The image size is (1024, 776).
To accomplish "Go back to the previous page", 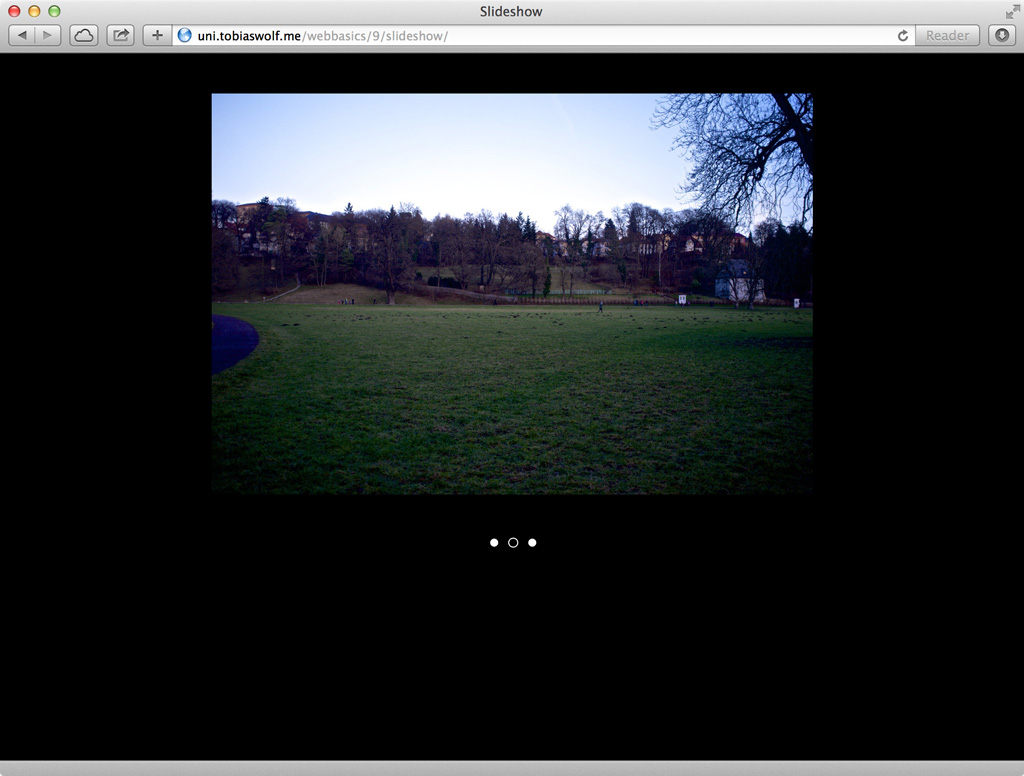I will [x=22, y=35].
